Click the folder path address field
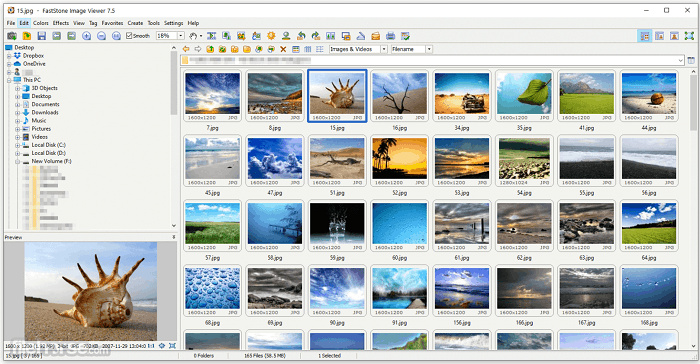 432,60
